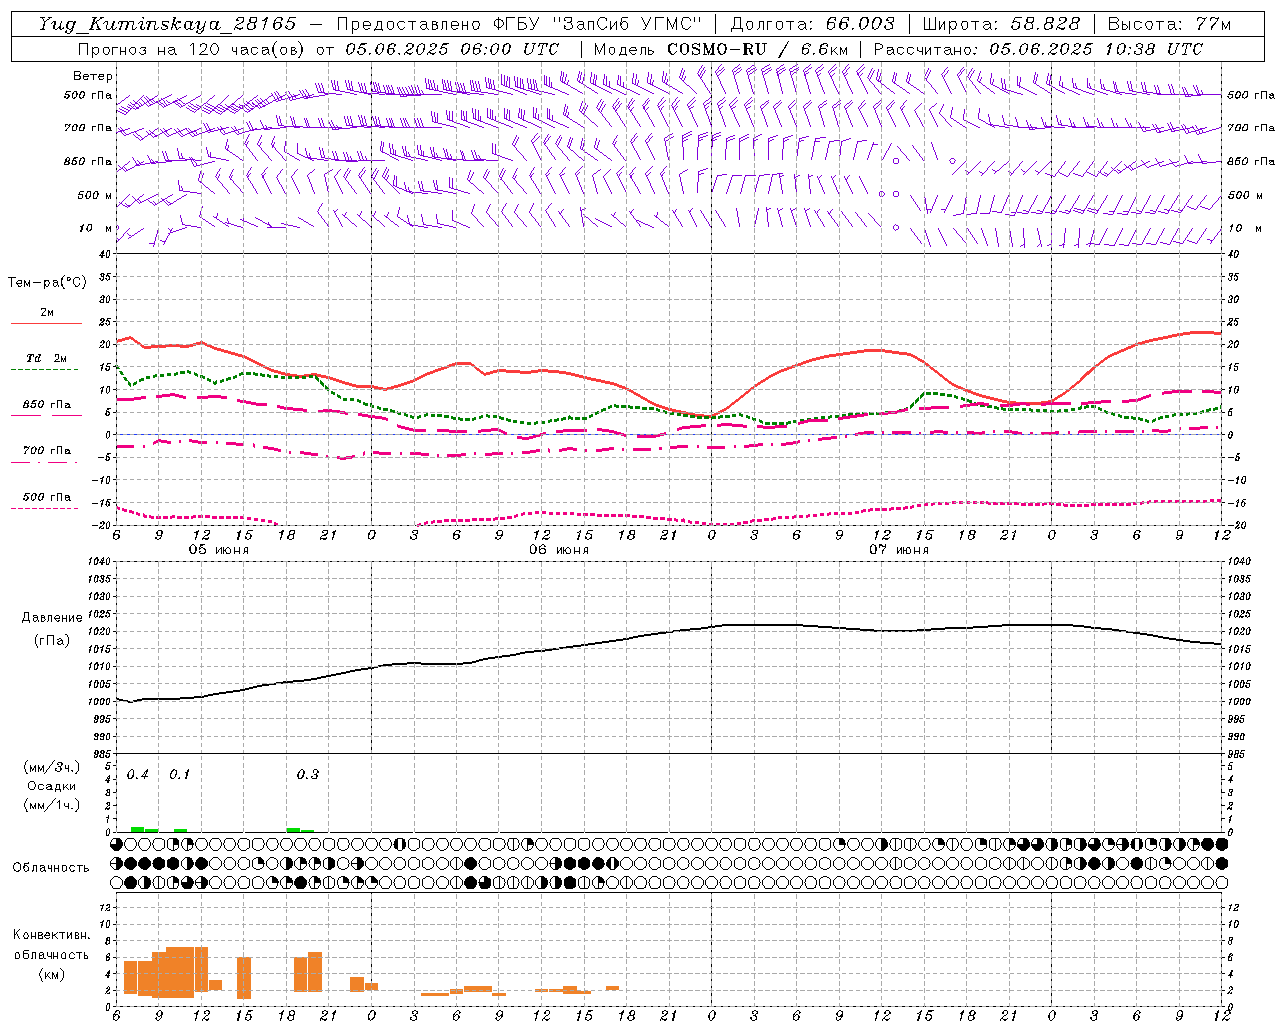This screenshot has width=1280, height=1024.
Task: Click the 'Модель COSMO-RU / 6.6км' text
Action: (720, 49)
